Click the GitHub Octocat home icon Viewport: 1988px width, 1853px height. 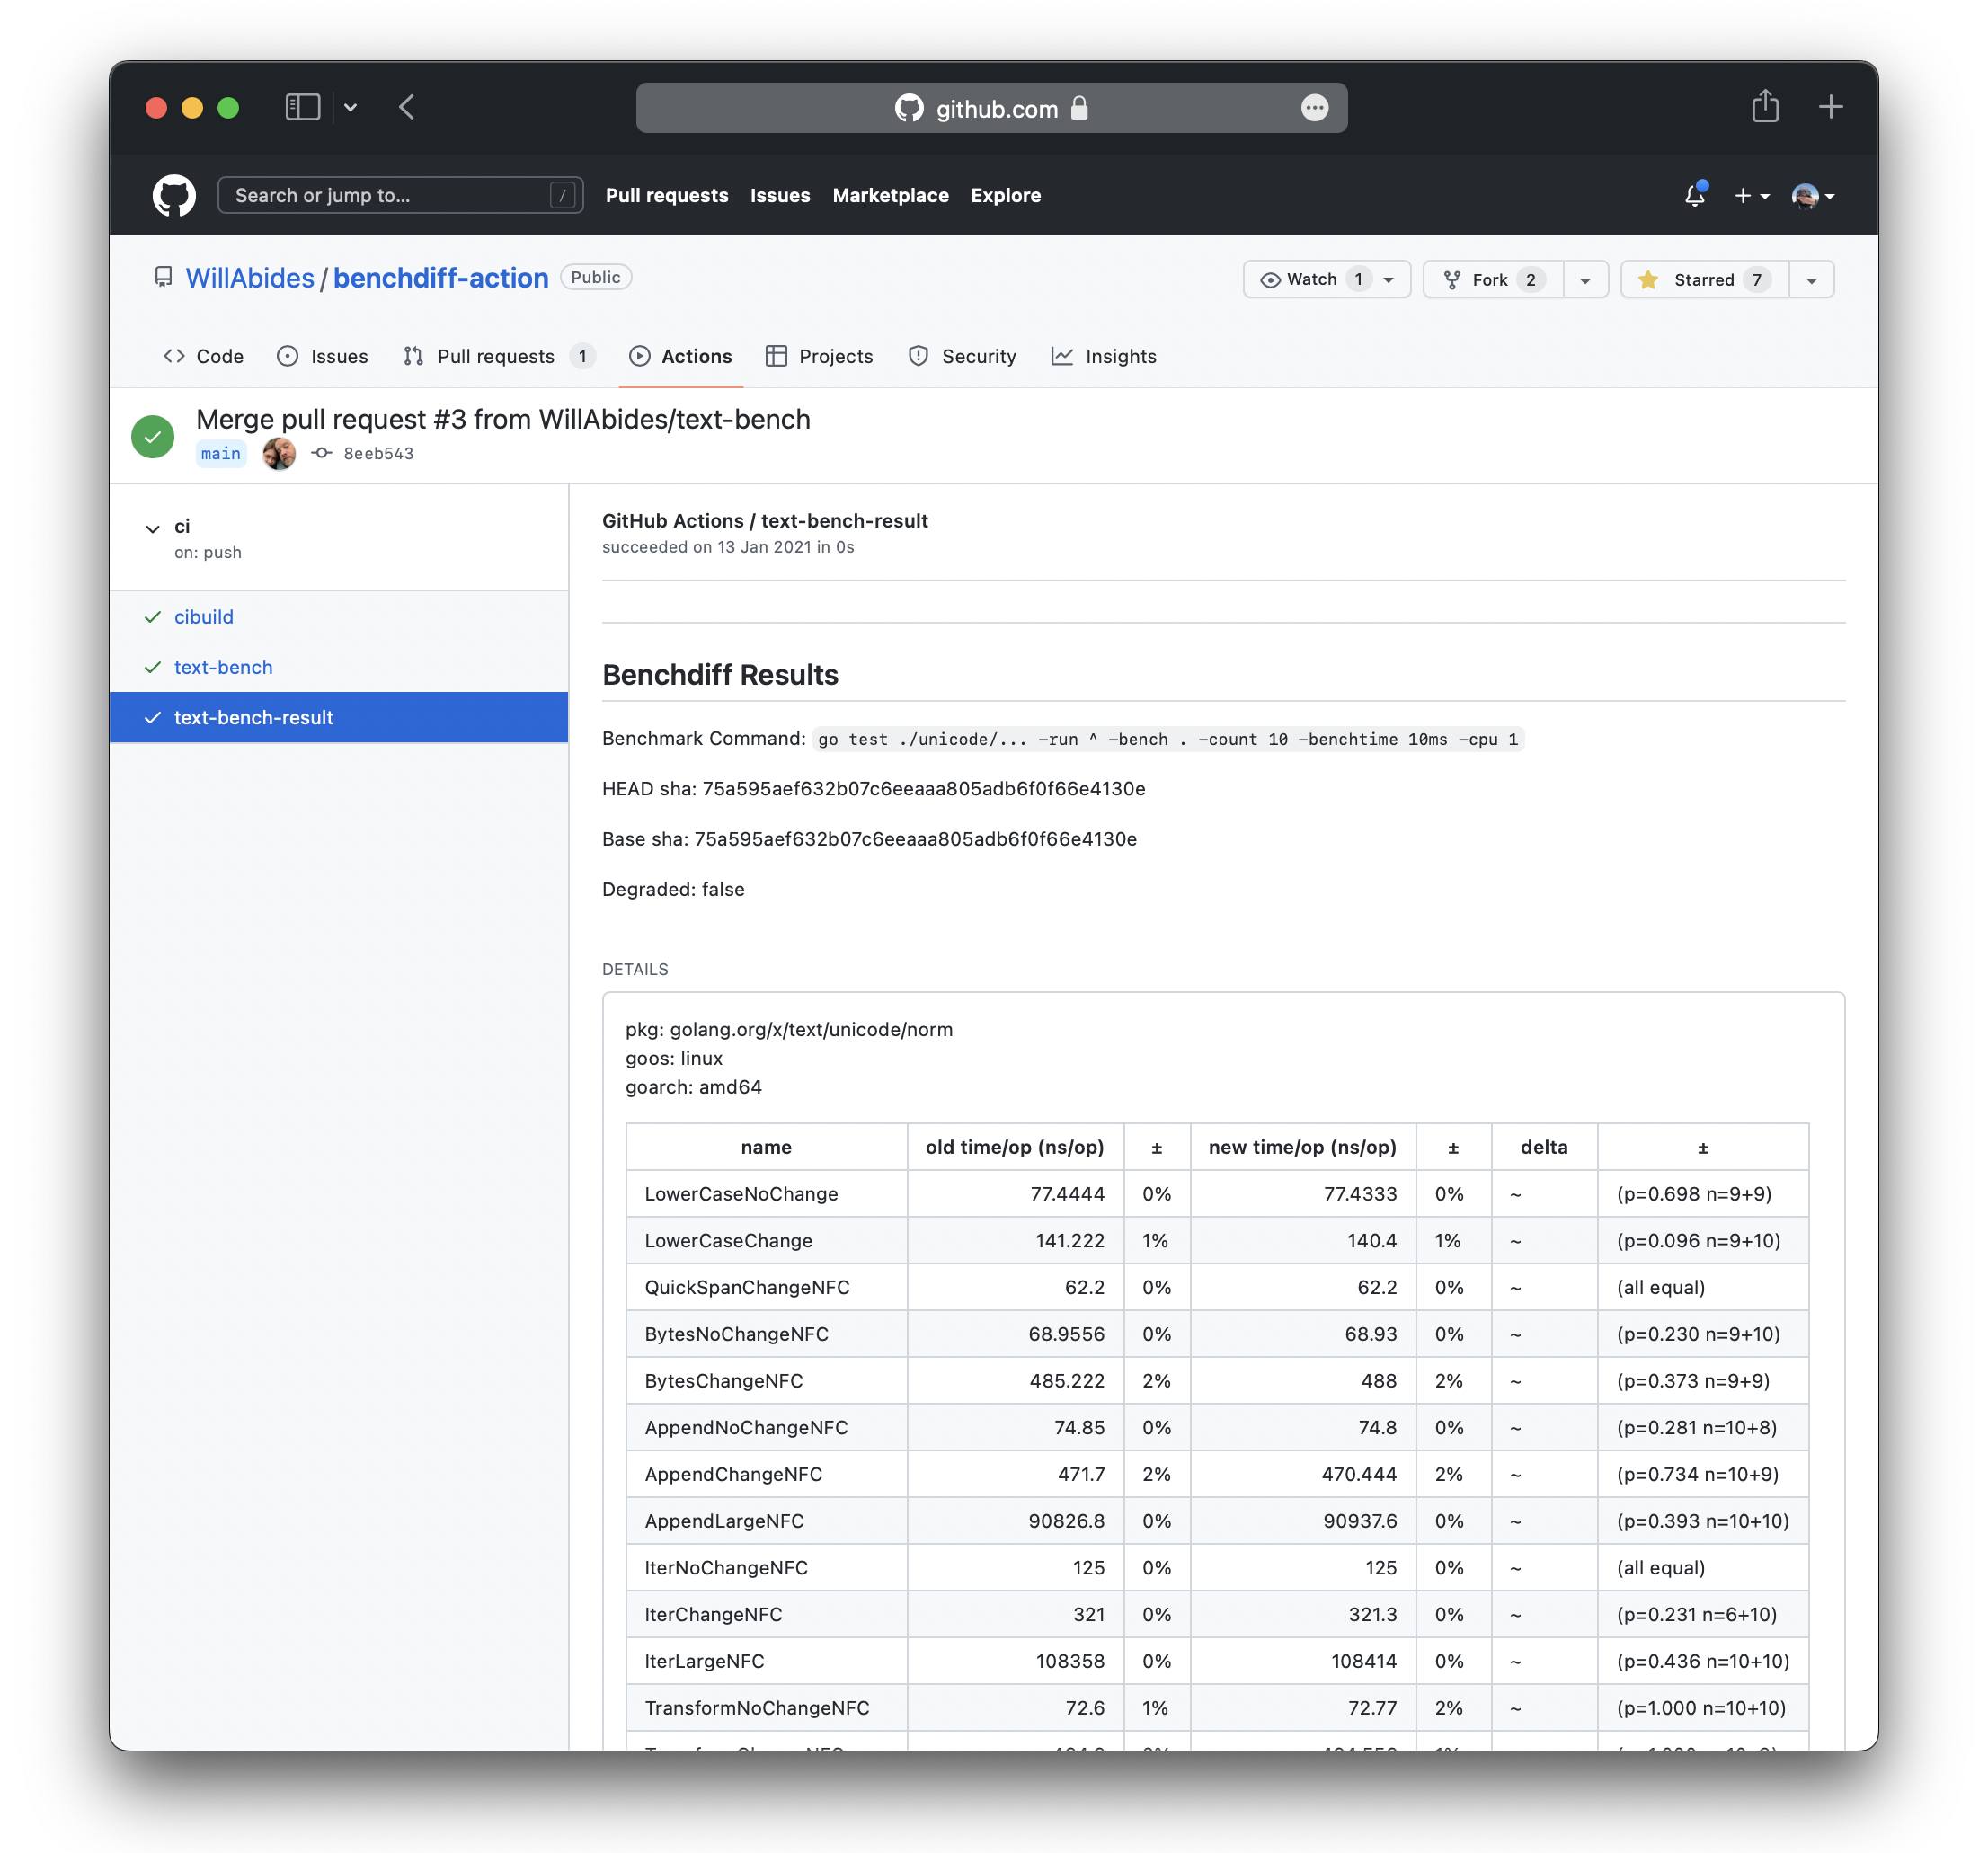click(x=174, y=195)
